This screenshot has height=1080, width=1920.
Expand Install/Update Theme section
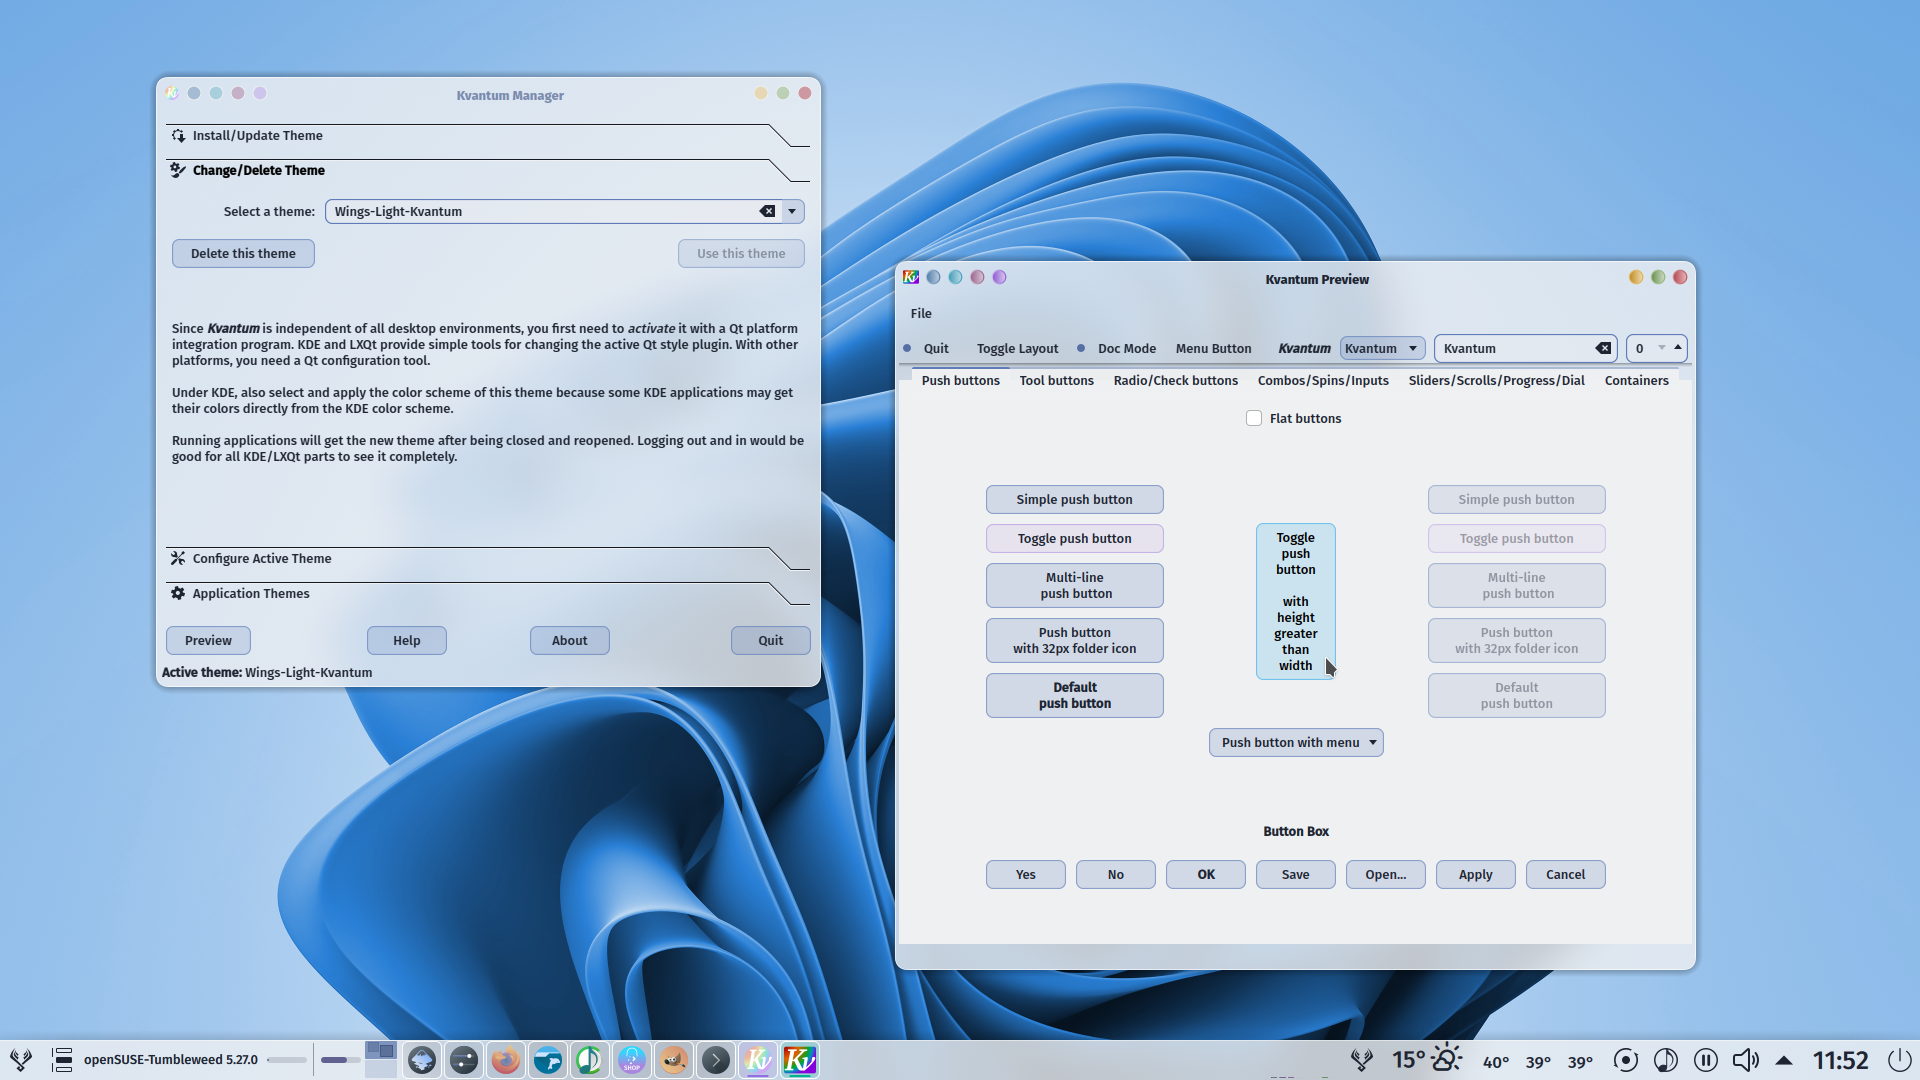pyautogui.click(x=488, y=135)
